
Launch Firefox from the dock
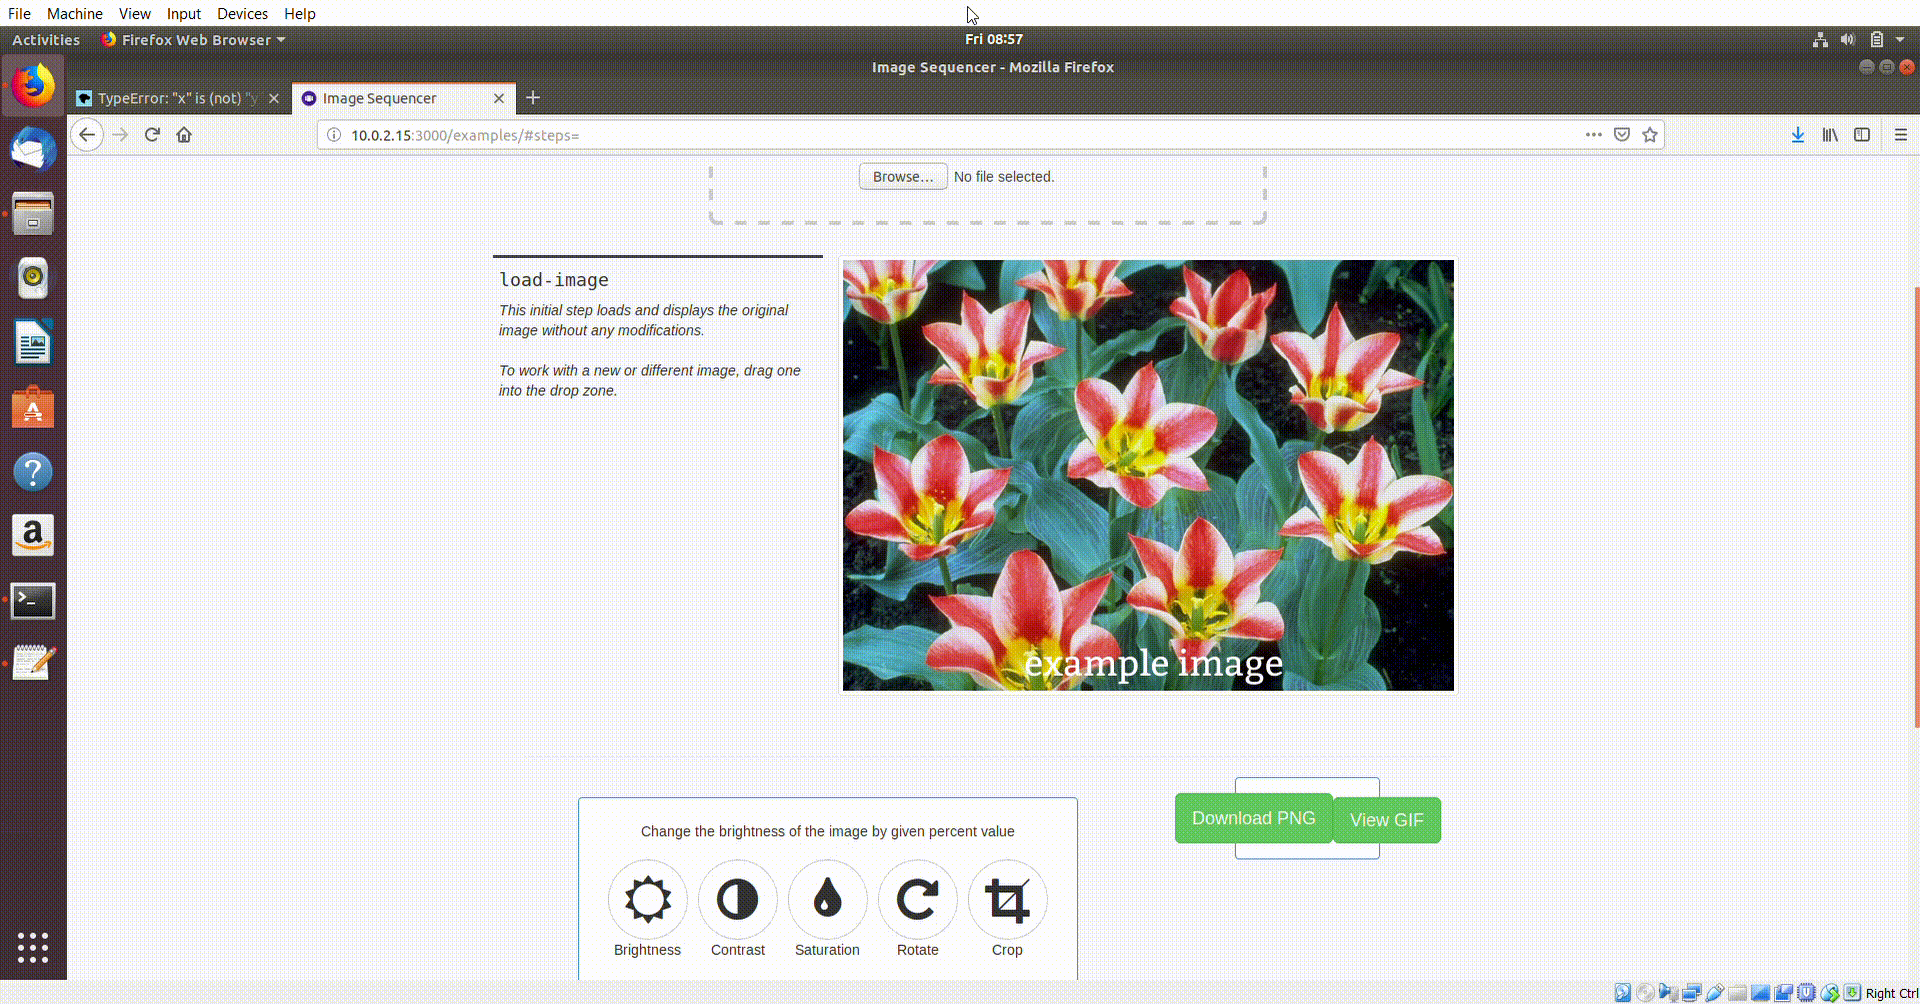coord(33,85)
